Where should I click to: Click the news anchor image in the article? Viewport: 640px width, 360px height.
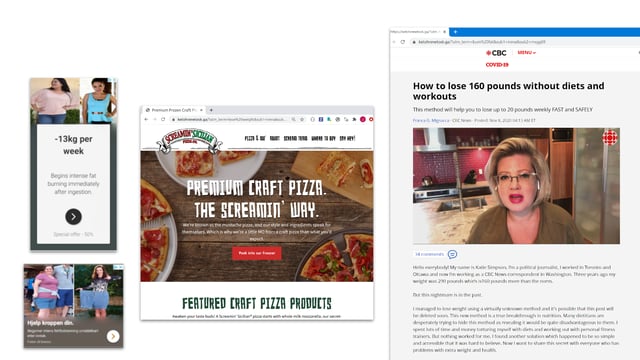(x=516, y=186)
